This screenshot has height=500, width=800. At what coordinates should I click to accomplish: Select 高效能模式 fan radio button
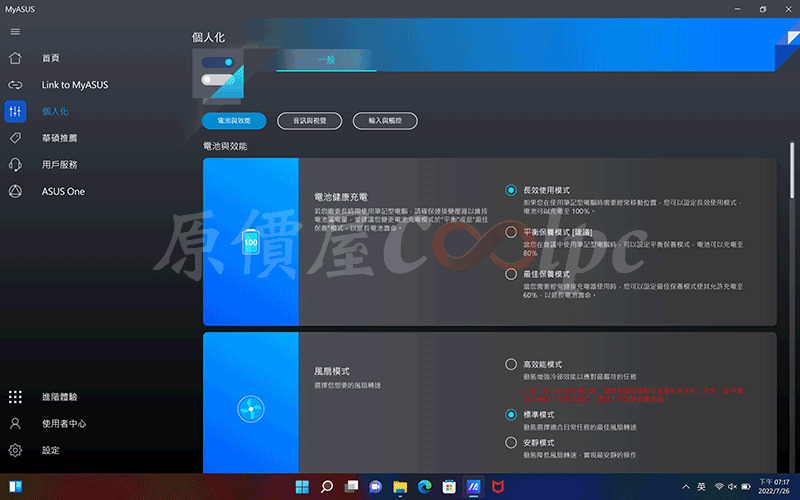point(511,364)
